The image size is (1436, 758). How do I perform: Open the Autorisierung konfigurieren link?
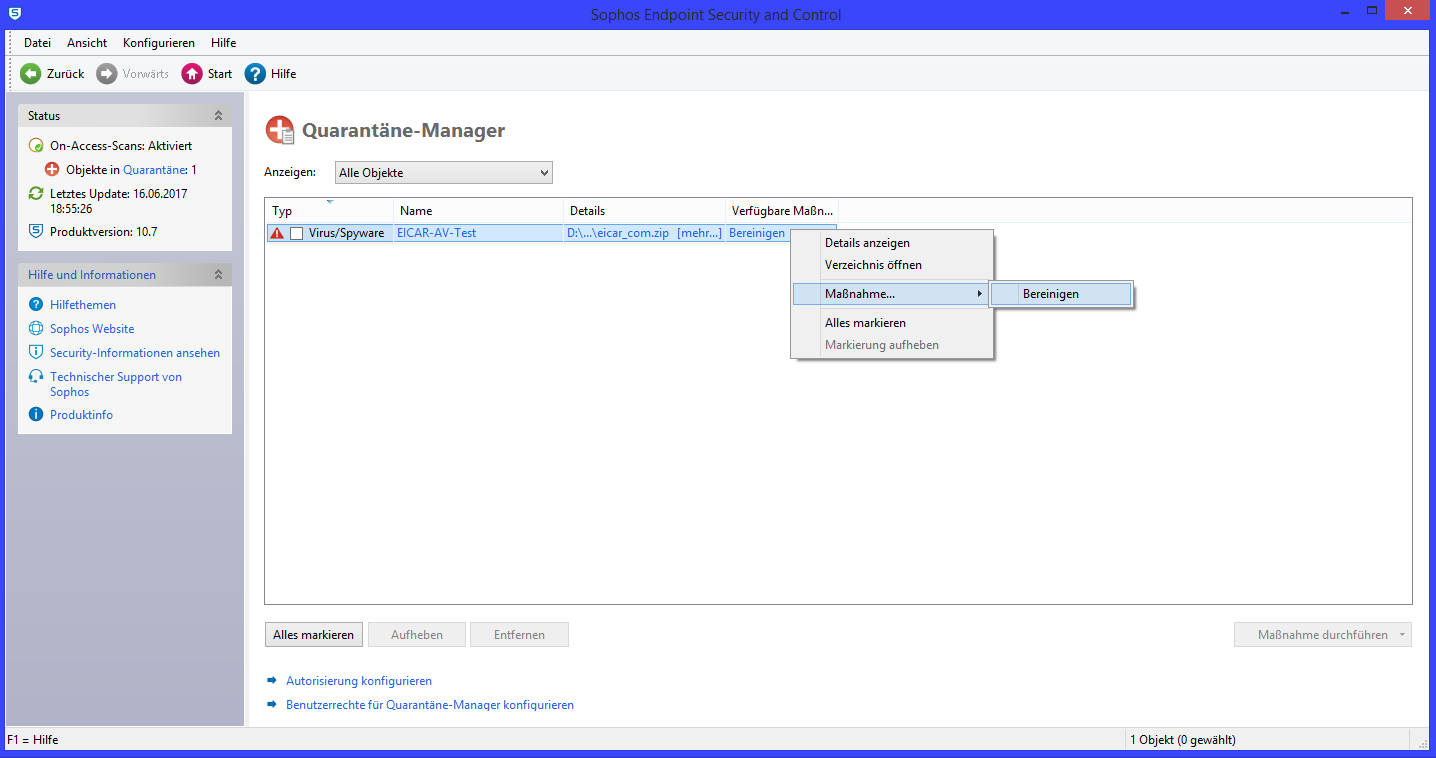click(359, 681)
